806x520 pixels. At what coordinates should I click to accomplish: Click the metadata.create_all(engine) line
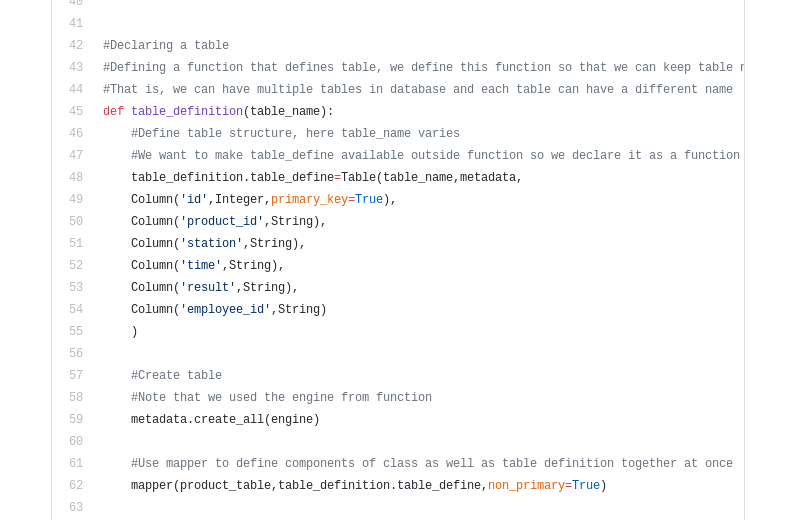tap(225, 419)
